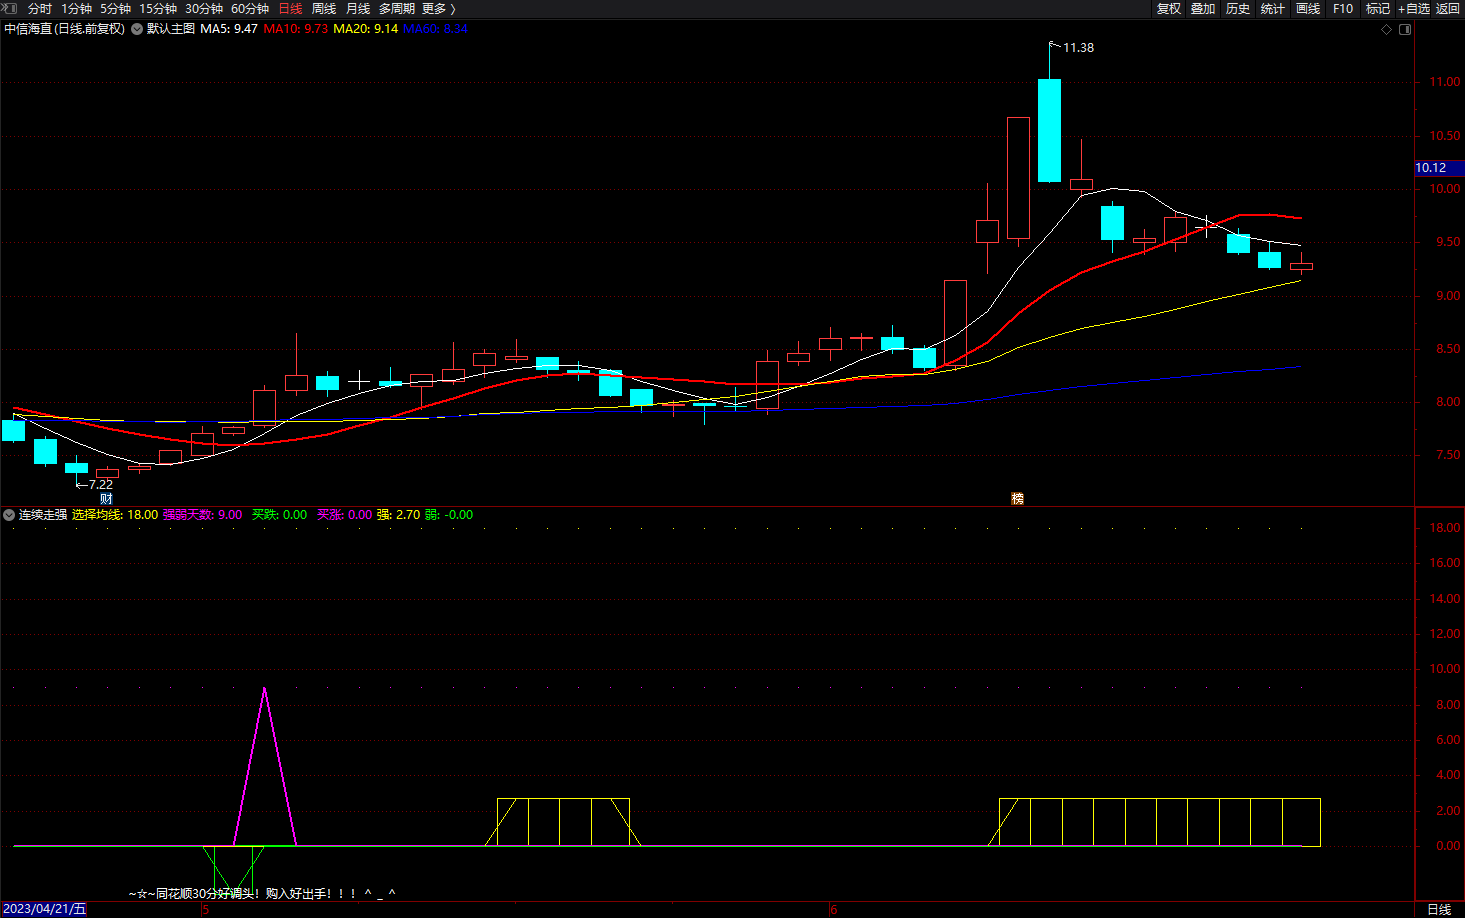Switch to 60分钟 period
Image resolution: width=1465 pixels, height=918 pixels.
(250, 8)
